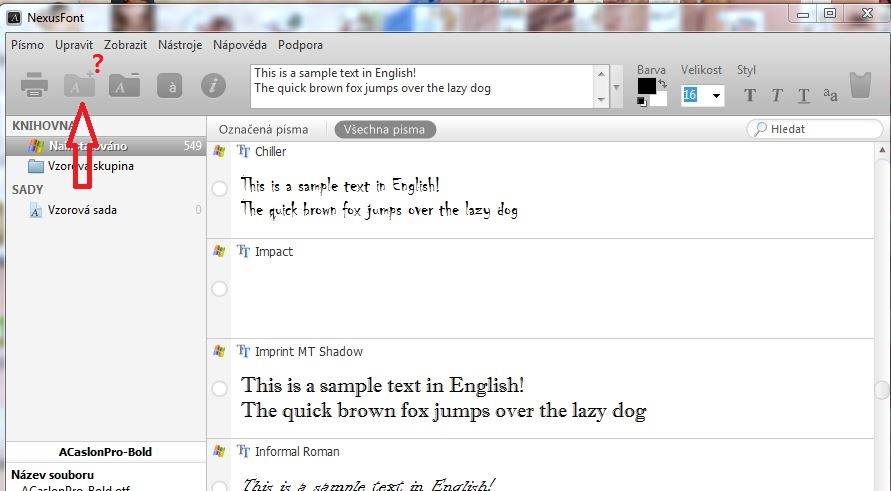891x491 pixels.
Task: Toggle anti-aliasing aa style icon
Action: [x=830, y=95]
